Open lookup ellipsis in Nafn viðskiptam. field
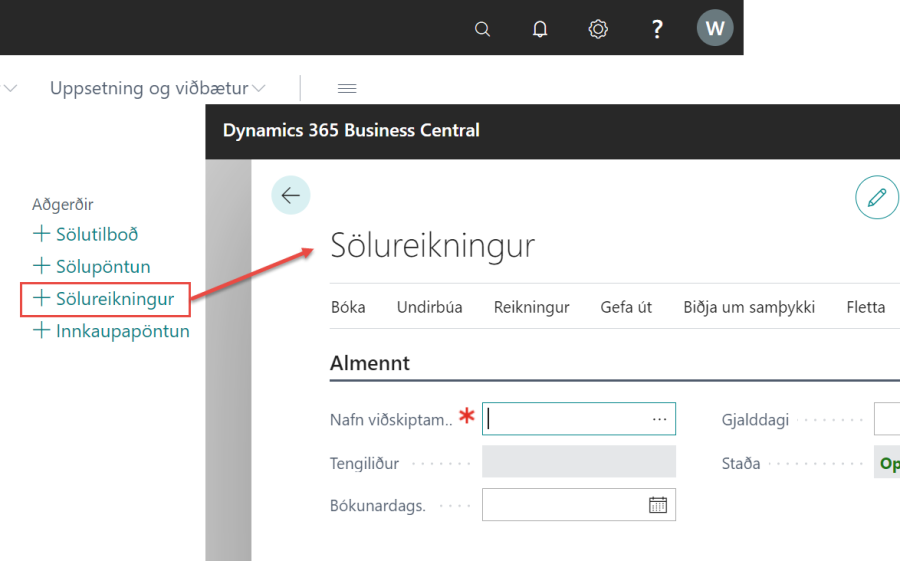The height and width of the screenshot is (561, 900). click(659, 420)
